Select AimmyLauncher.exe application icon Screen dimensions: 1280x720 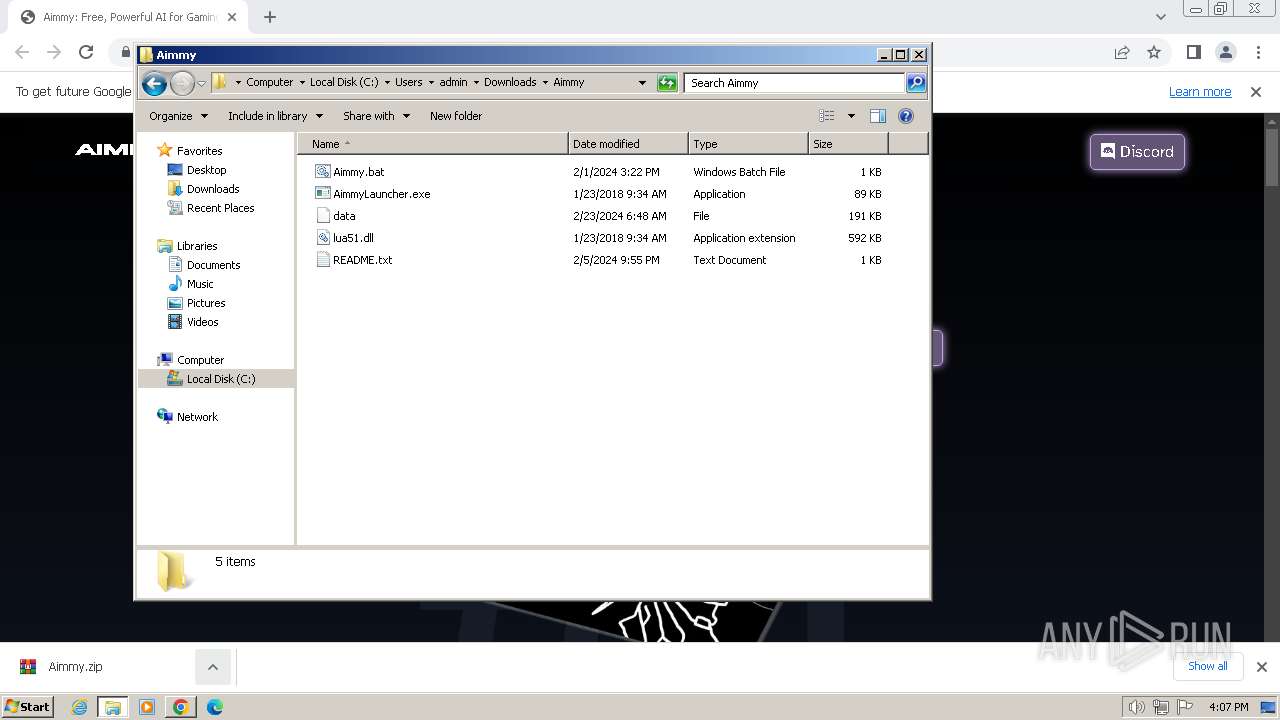coord(322,194)
